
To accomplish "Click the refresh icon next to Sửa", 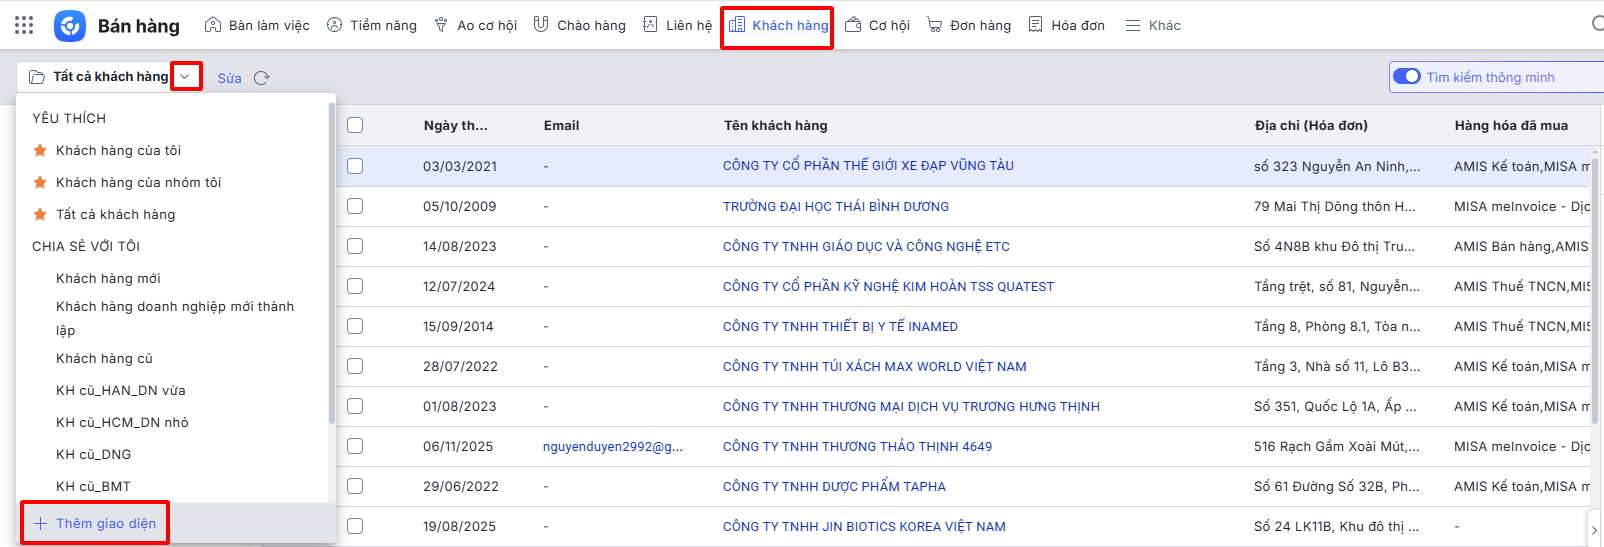I will pos(262,78).
